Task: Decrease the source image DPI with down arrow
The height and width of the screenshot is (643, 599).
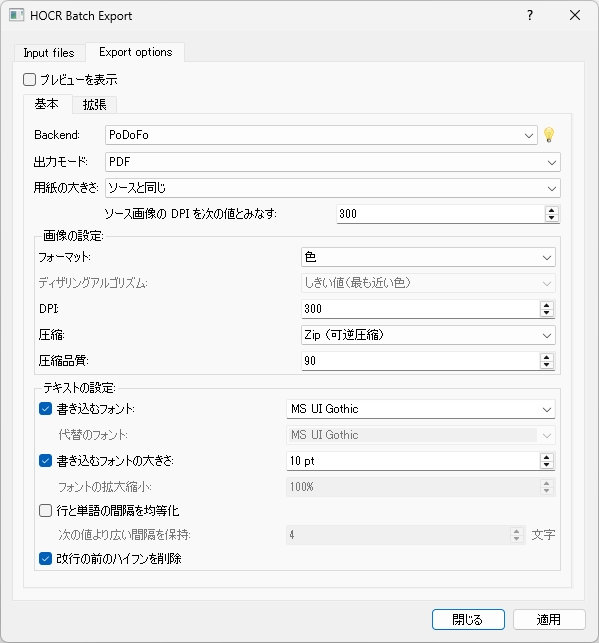Action: click(552, 218)
